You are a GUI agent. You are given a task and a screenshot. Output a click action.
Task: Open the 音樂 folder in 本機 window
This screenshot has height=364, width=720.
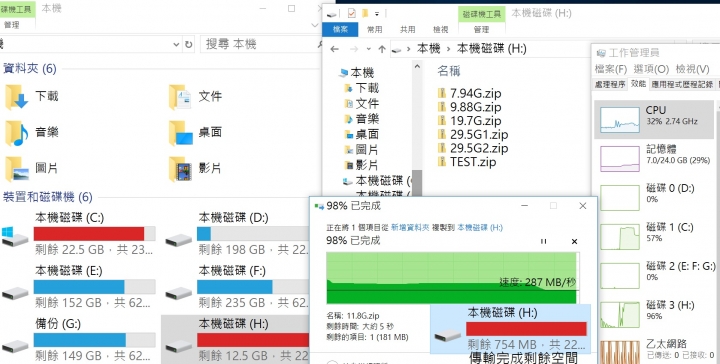point(32,133)
